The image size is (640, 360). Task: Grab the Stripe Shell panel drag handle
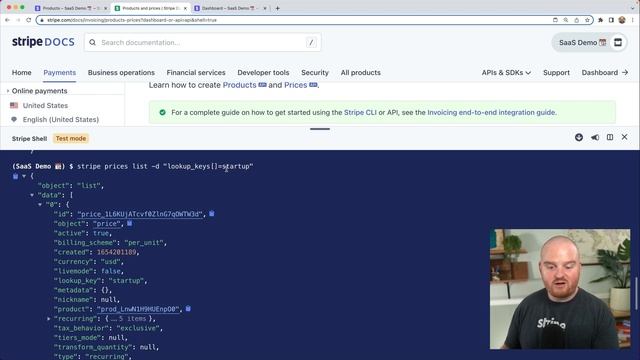click(x=320, y=129)
